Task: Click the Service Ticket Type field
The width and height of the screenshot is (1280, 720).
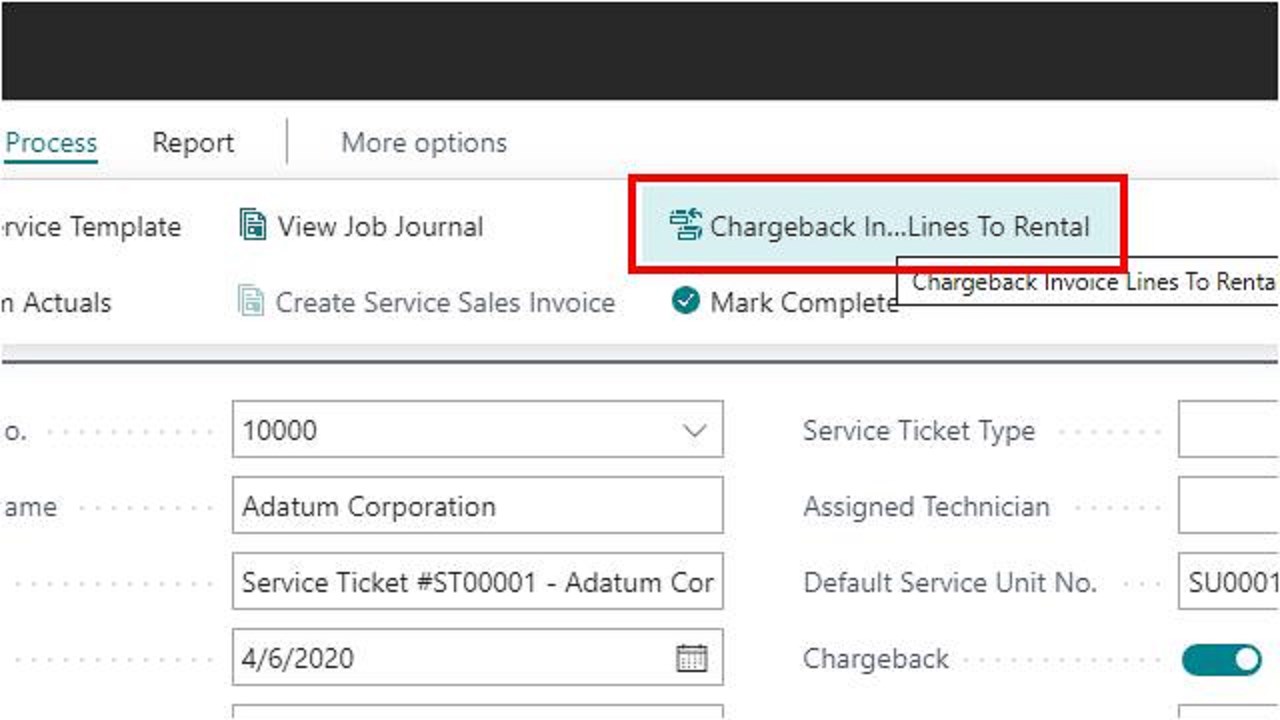Action: (x=1228, y=431)
